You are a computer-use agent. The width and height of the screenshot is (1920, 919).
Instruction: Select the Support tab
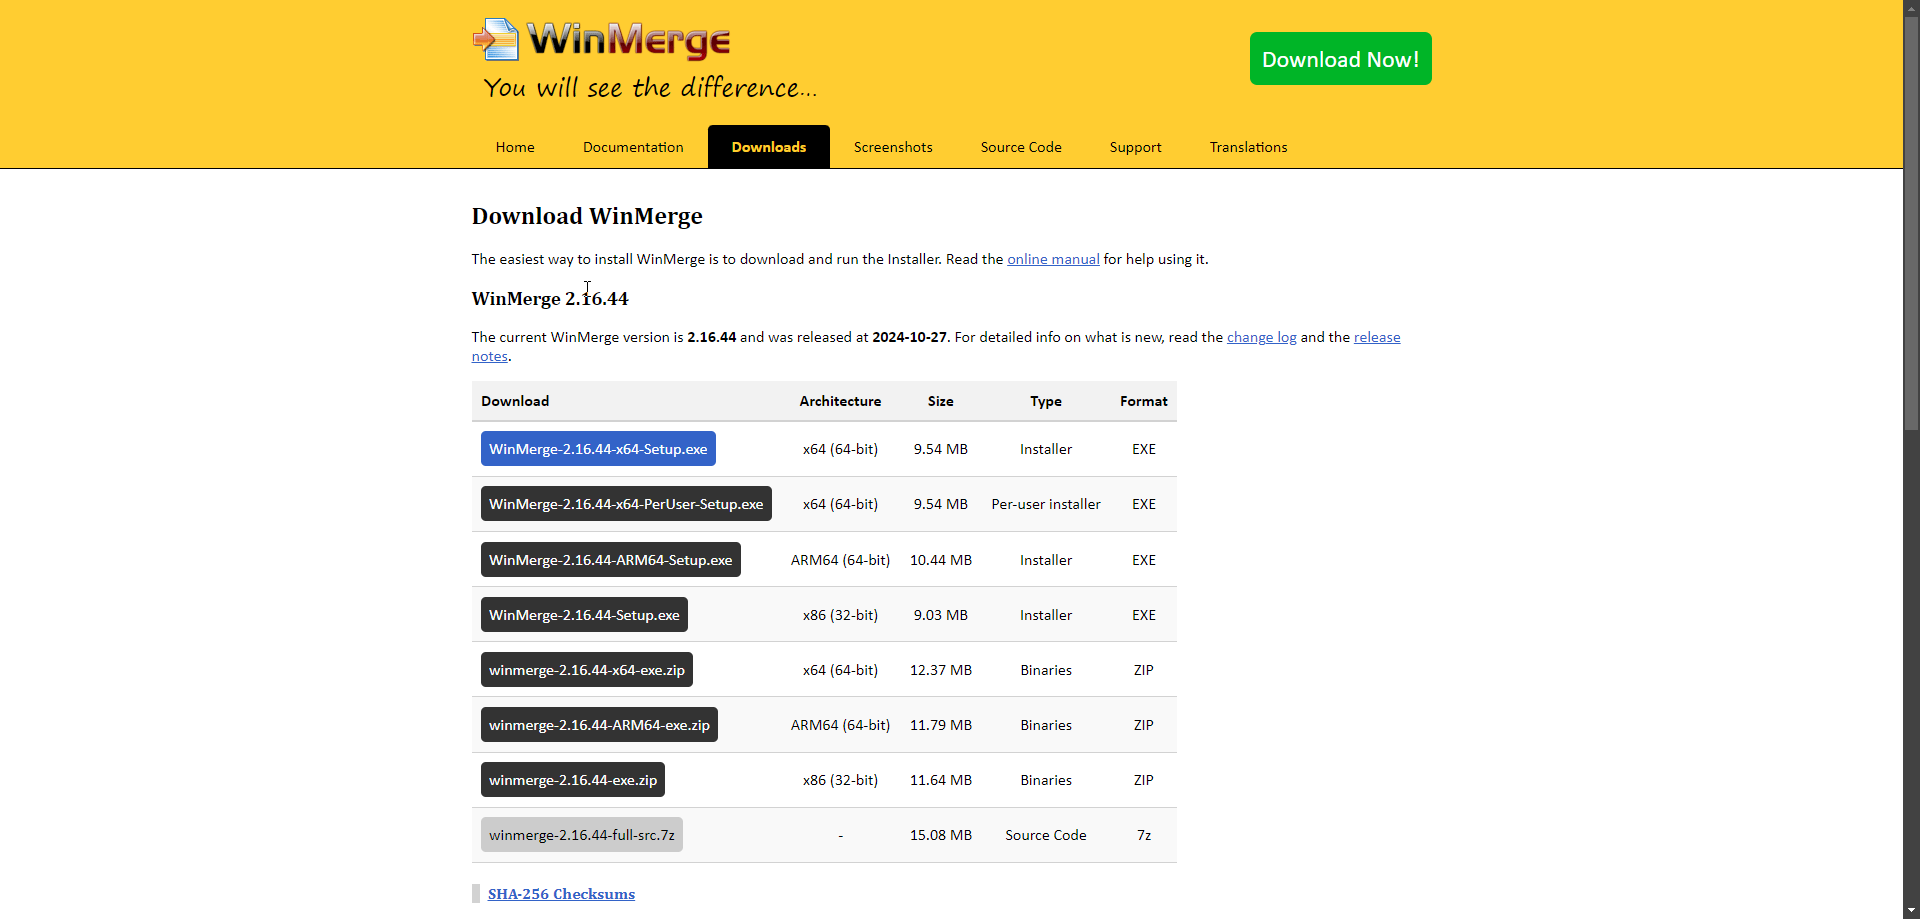click(1135, 147)
